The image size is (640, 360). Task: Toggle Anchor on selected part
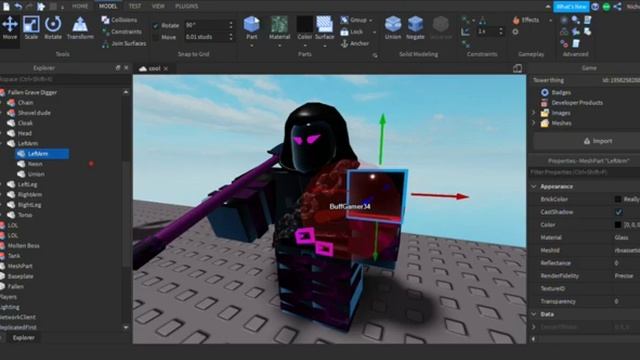coord(355,43)
